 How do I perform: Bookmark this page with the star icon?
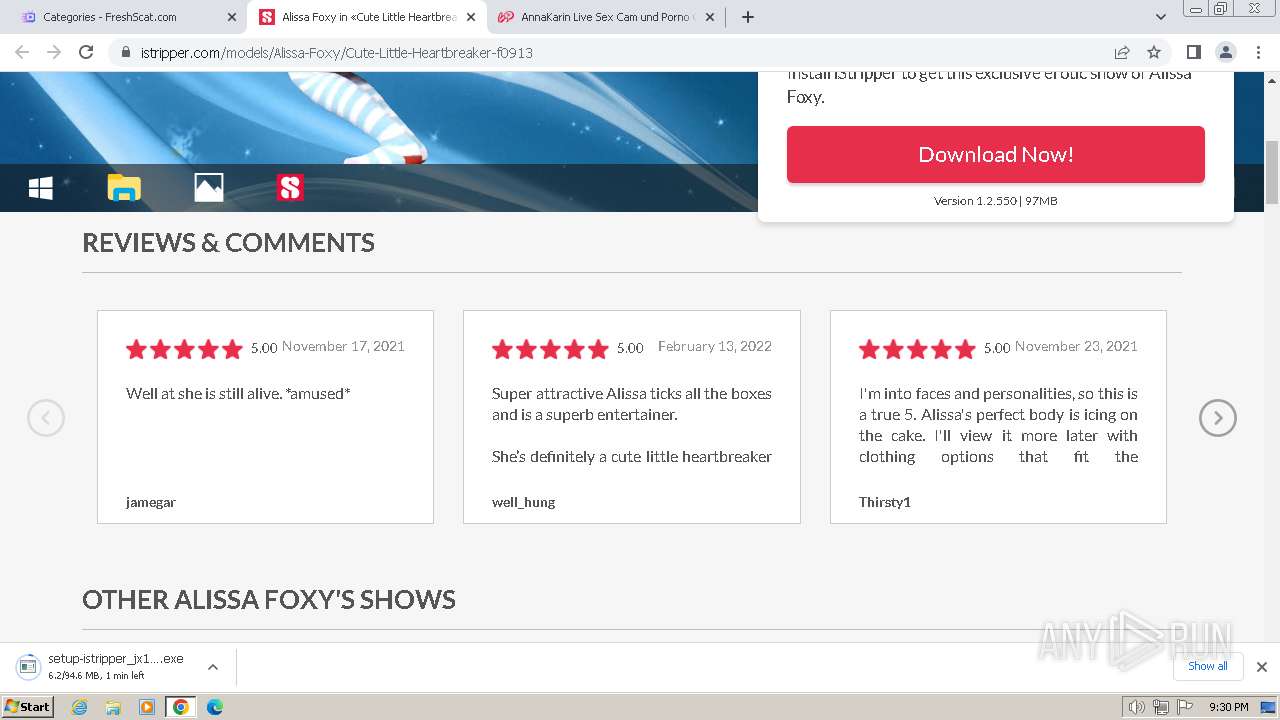tap(1154, 52)
